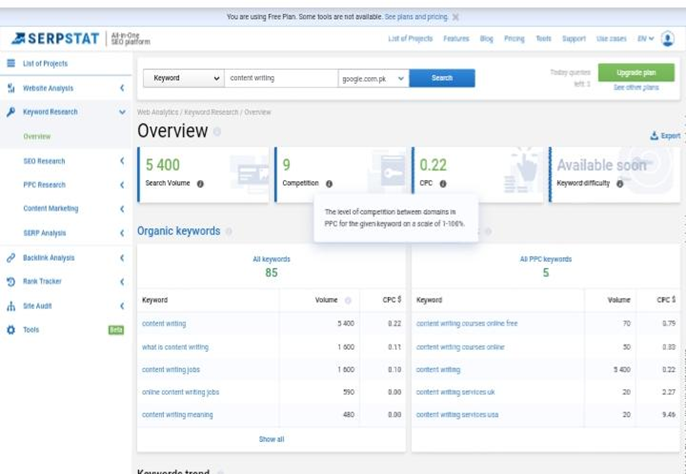Click Keyword Research breadcrumb link
The image size is (686, 474).
211,112
